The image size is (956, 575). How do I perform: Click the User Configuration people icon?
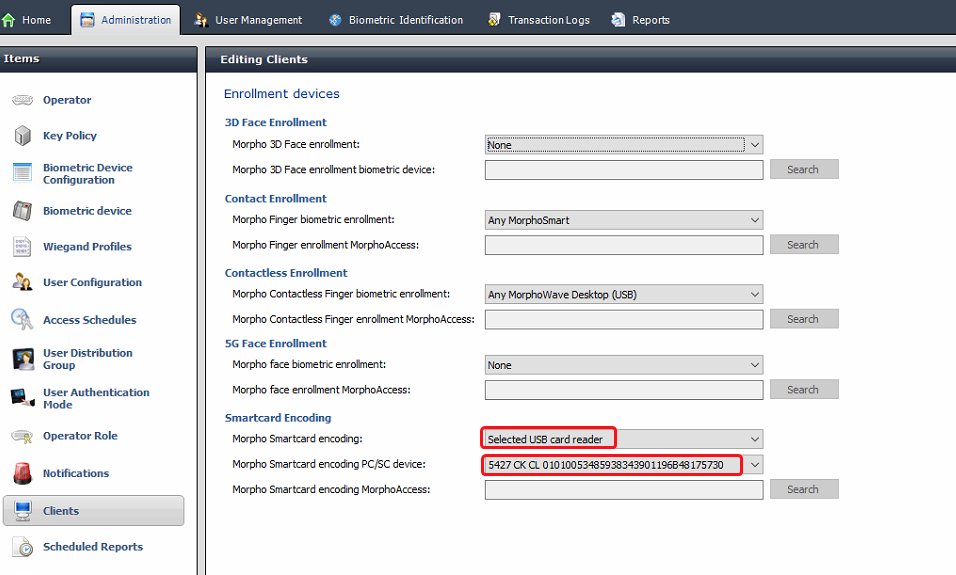click(x=23, y=282)
